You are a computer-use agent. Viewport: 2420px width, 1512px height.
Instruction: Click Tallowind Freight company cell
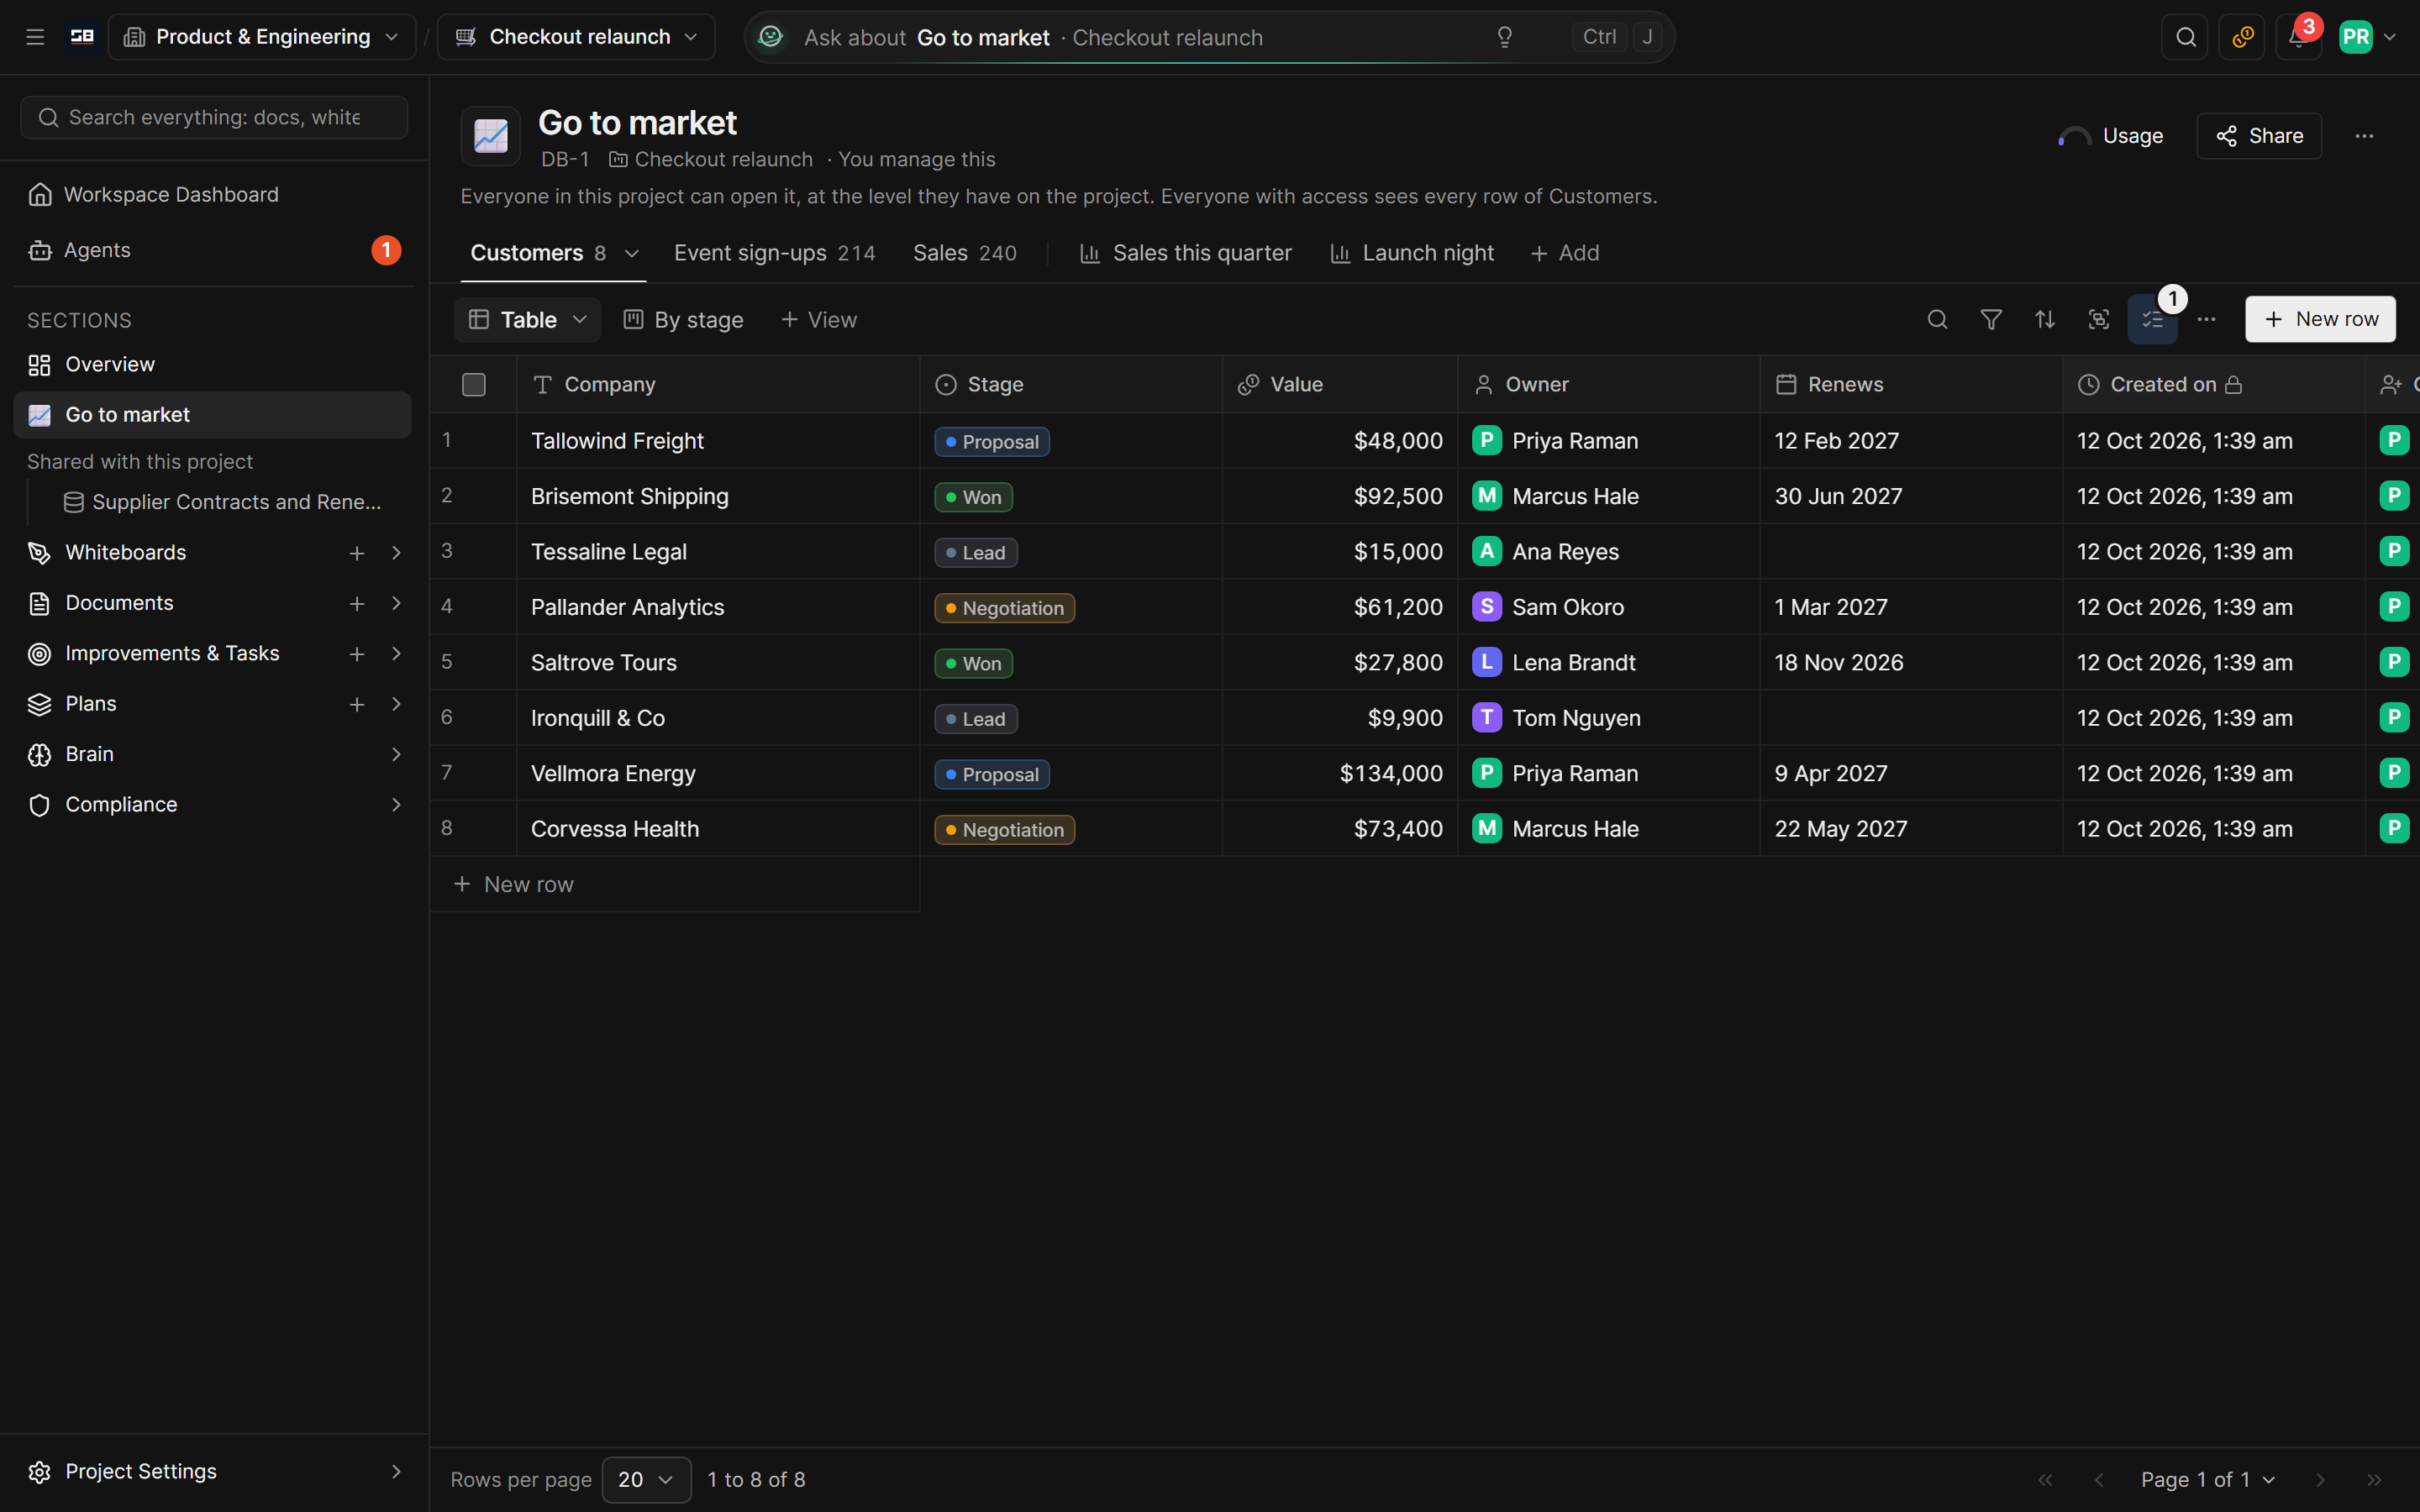coord(718,441)
